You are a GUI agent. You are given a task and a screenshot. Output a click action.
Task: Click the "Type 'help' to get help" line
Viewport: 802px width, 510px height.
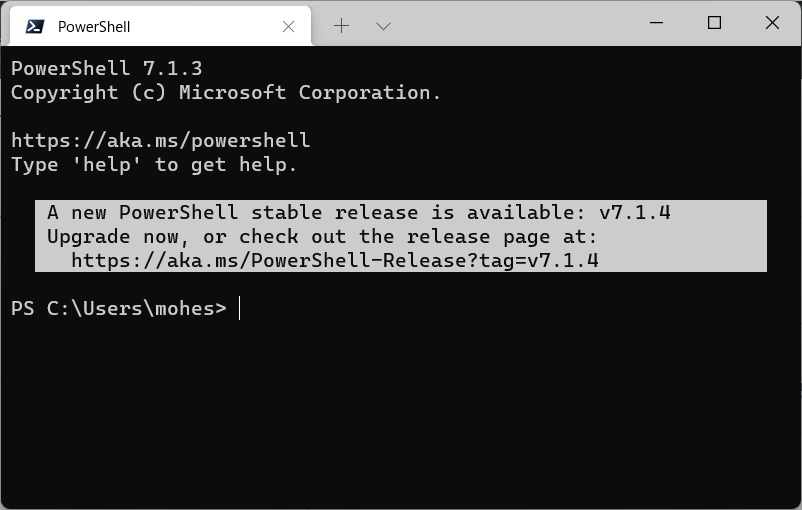pyautogui.click(x=154, y=165)
